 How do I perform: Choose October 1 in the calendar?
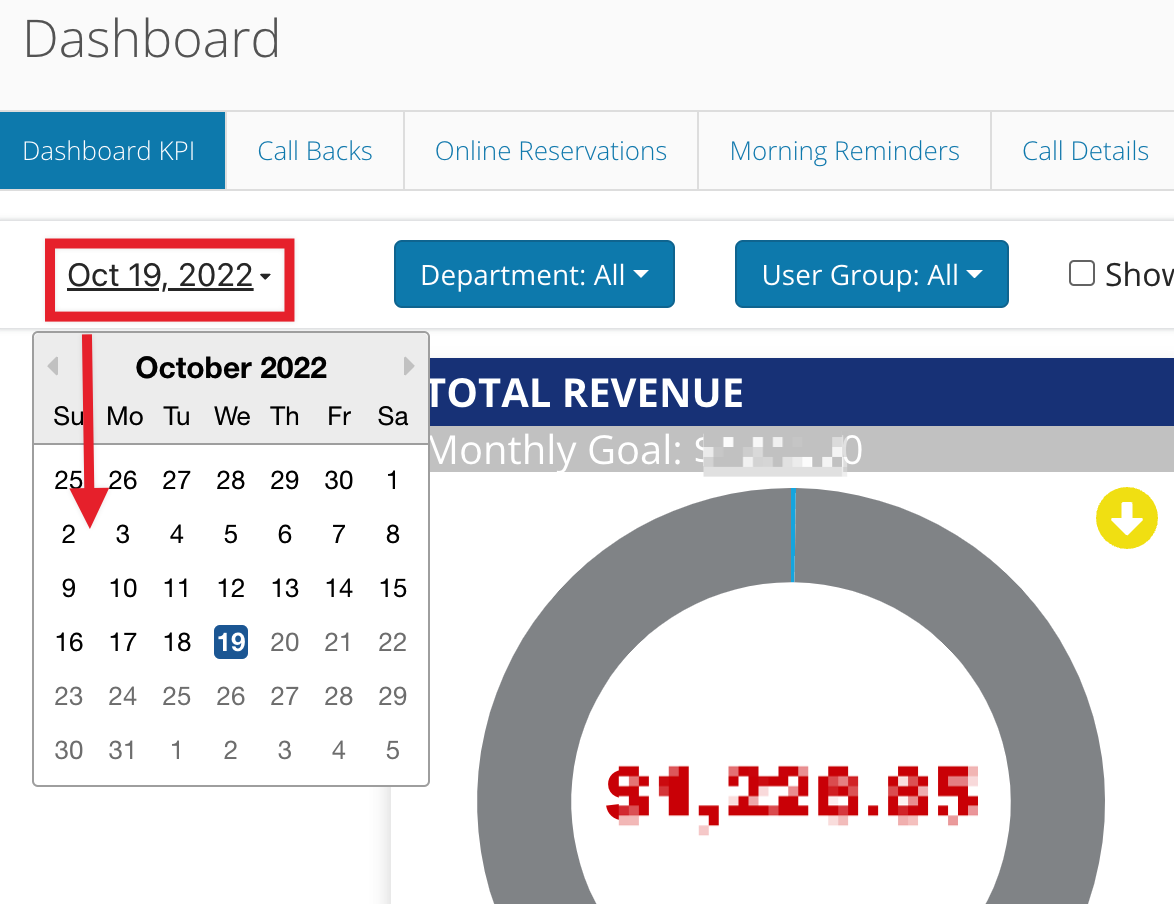392,480
